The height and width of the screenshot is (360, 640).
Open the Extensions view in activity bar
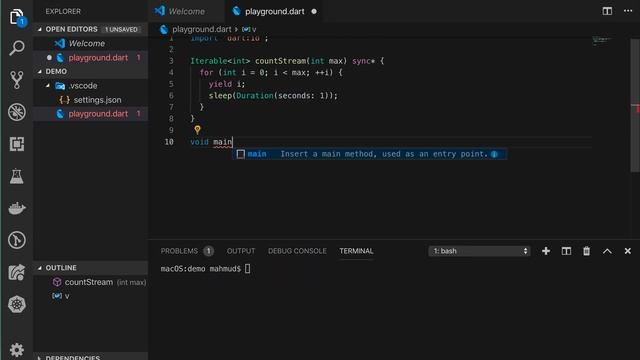[17, 144]
